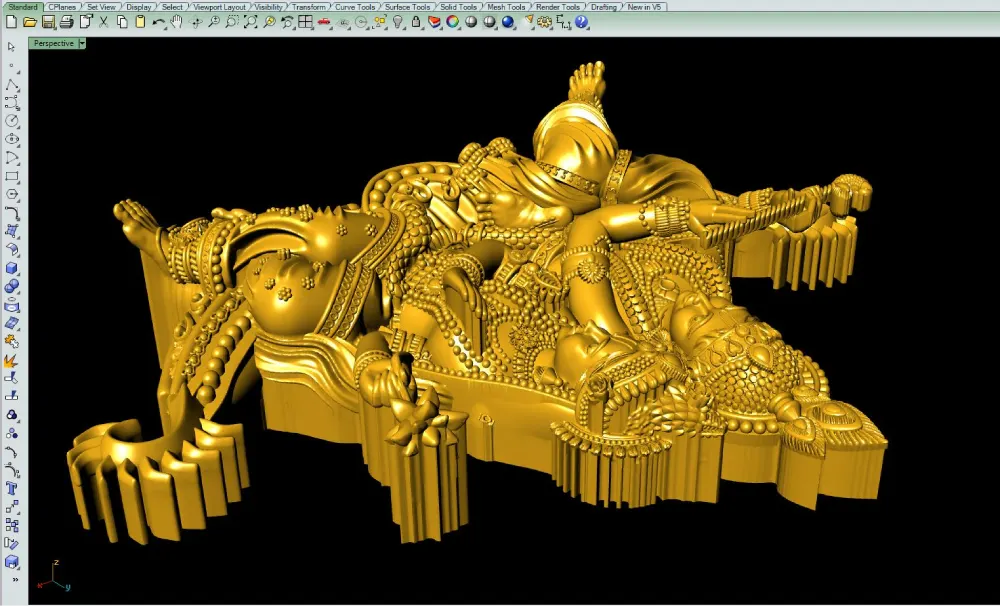The image size is (1000, 606).
Task: Open a file with the folder icon
Action: click(x=29, y=22)
